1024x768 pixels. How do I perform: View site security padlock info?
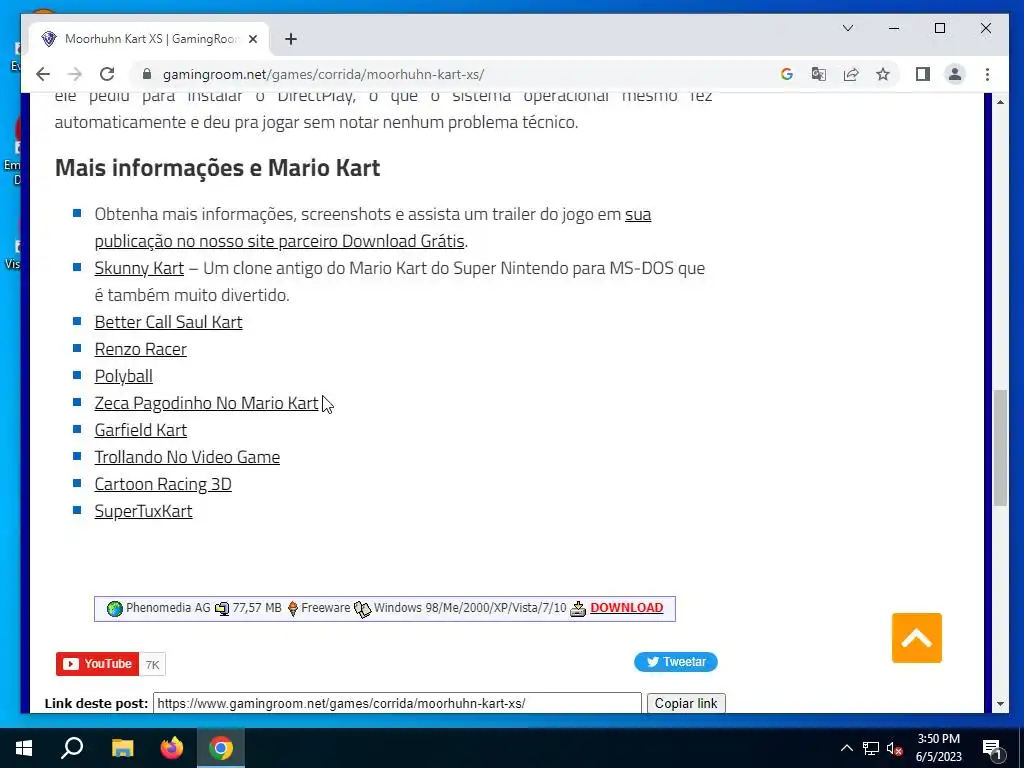147,74
